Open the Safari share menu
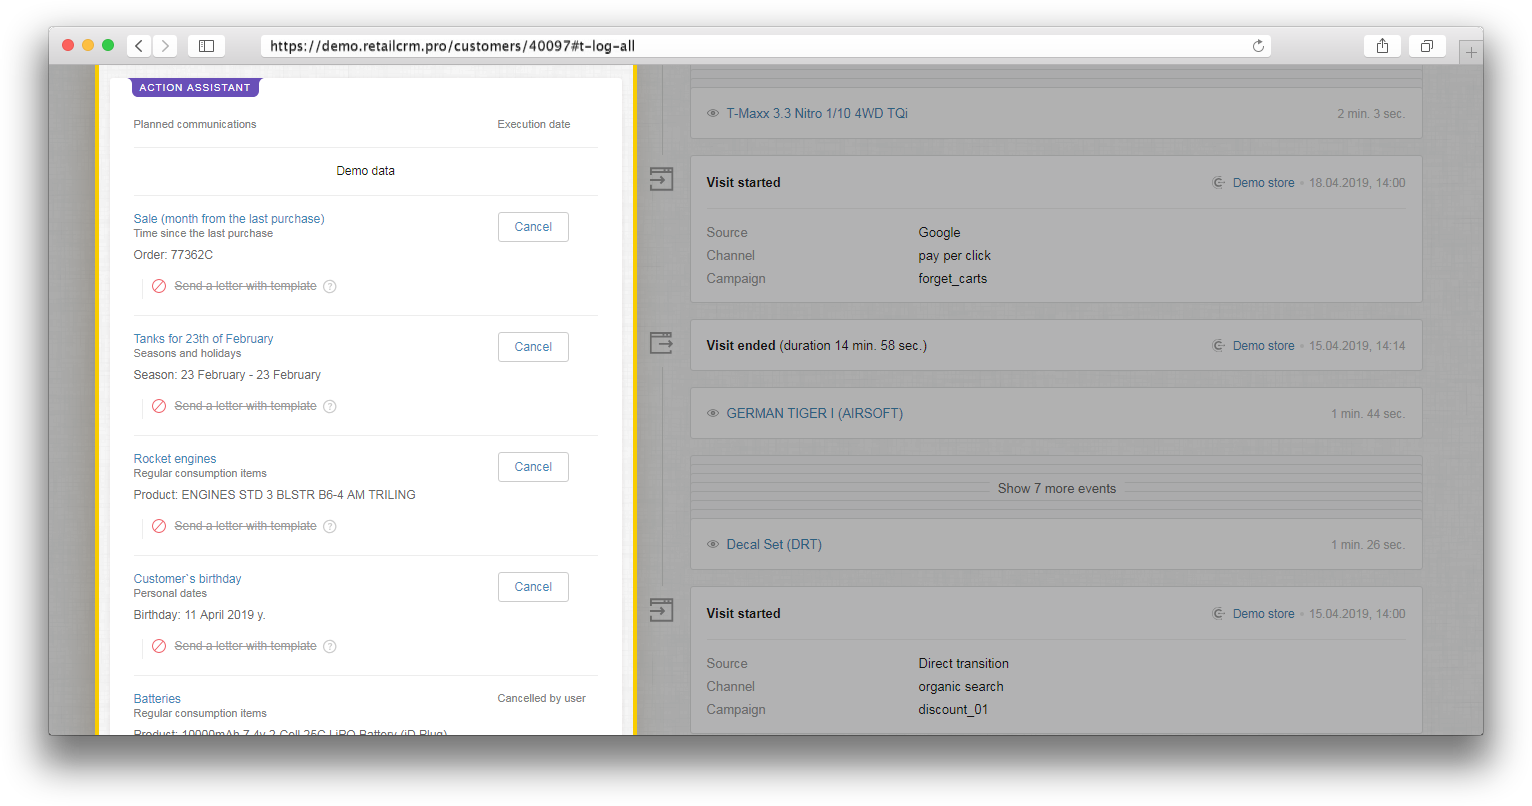Screen dimensions: 1532x806 [x=1382, y=46]
